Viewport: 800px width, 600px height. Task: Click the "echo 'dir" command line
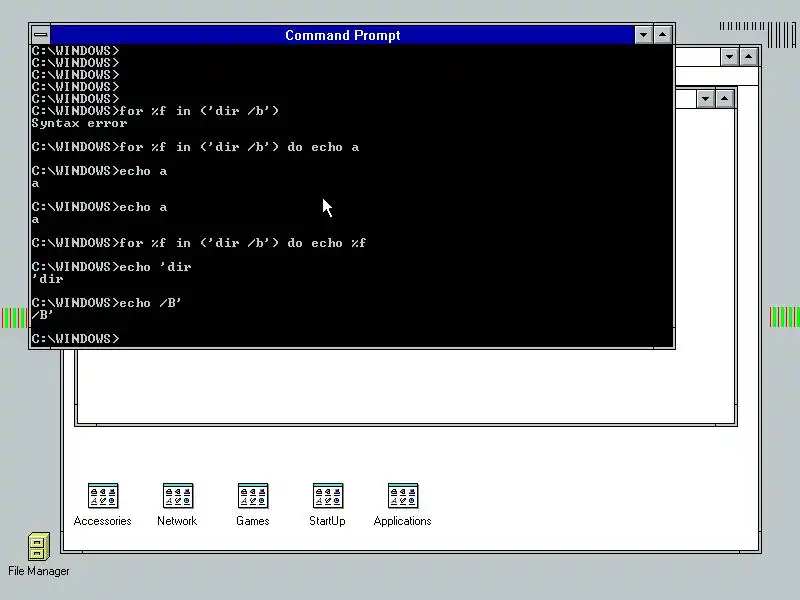111,267
